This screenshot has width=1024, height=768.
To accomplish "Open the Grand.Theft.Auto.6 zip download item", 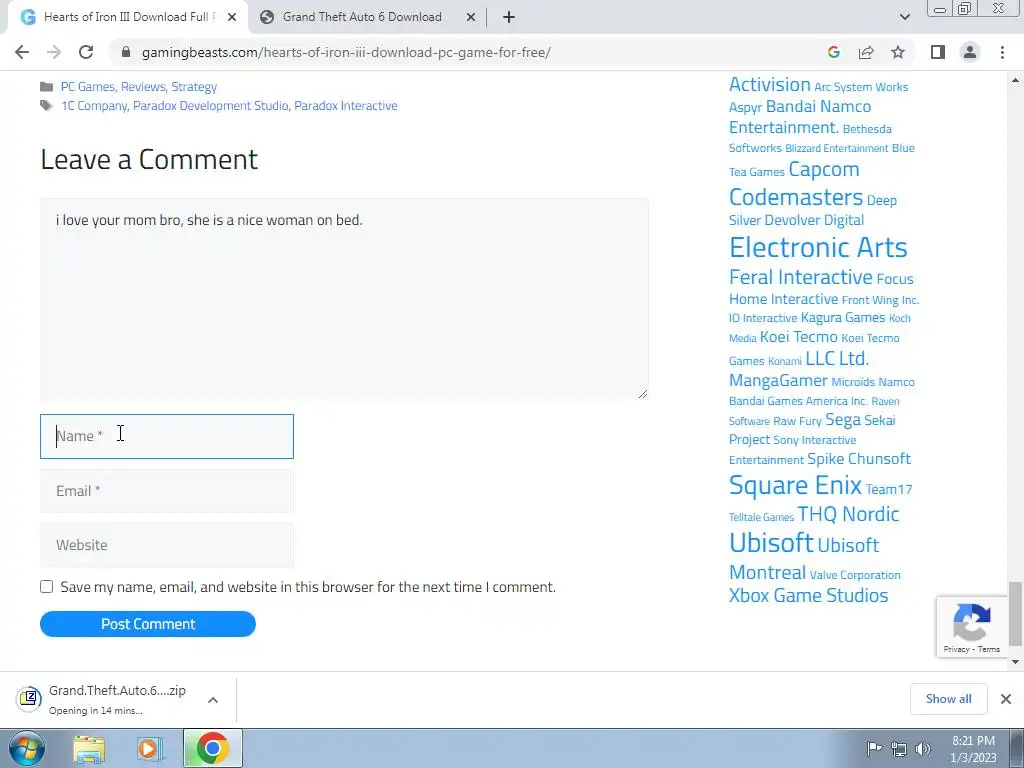I will (x=104, y=699).
